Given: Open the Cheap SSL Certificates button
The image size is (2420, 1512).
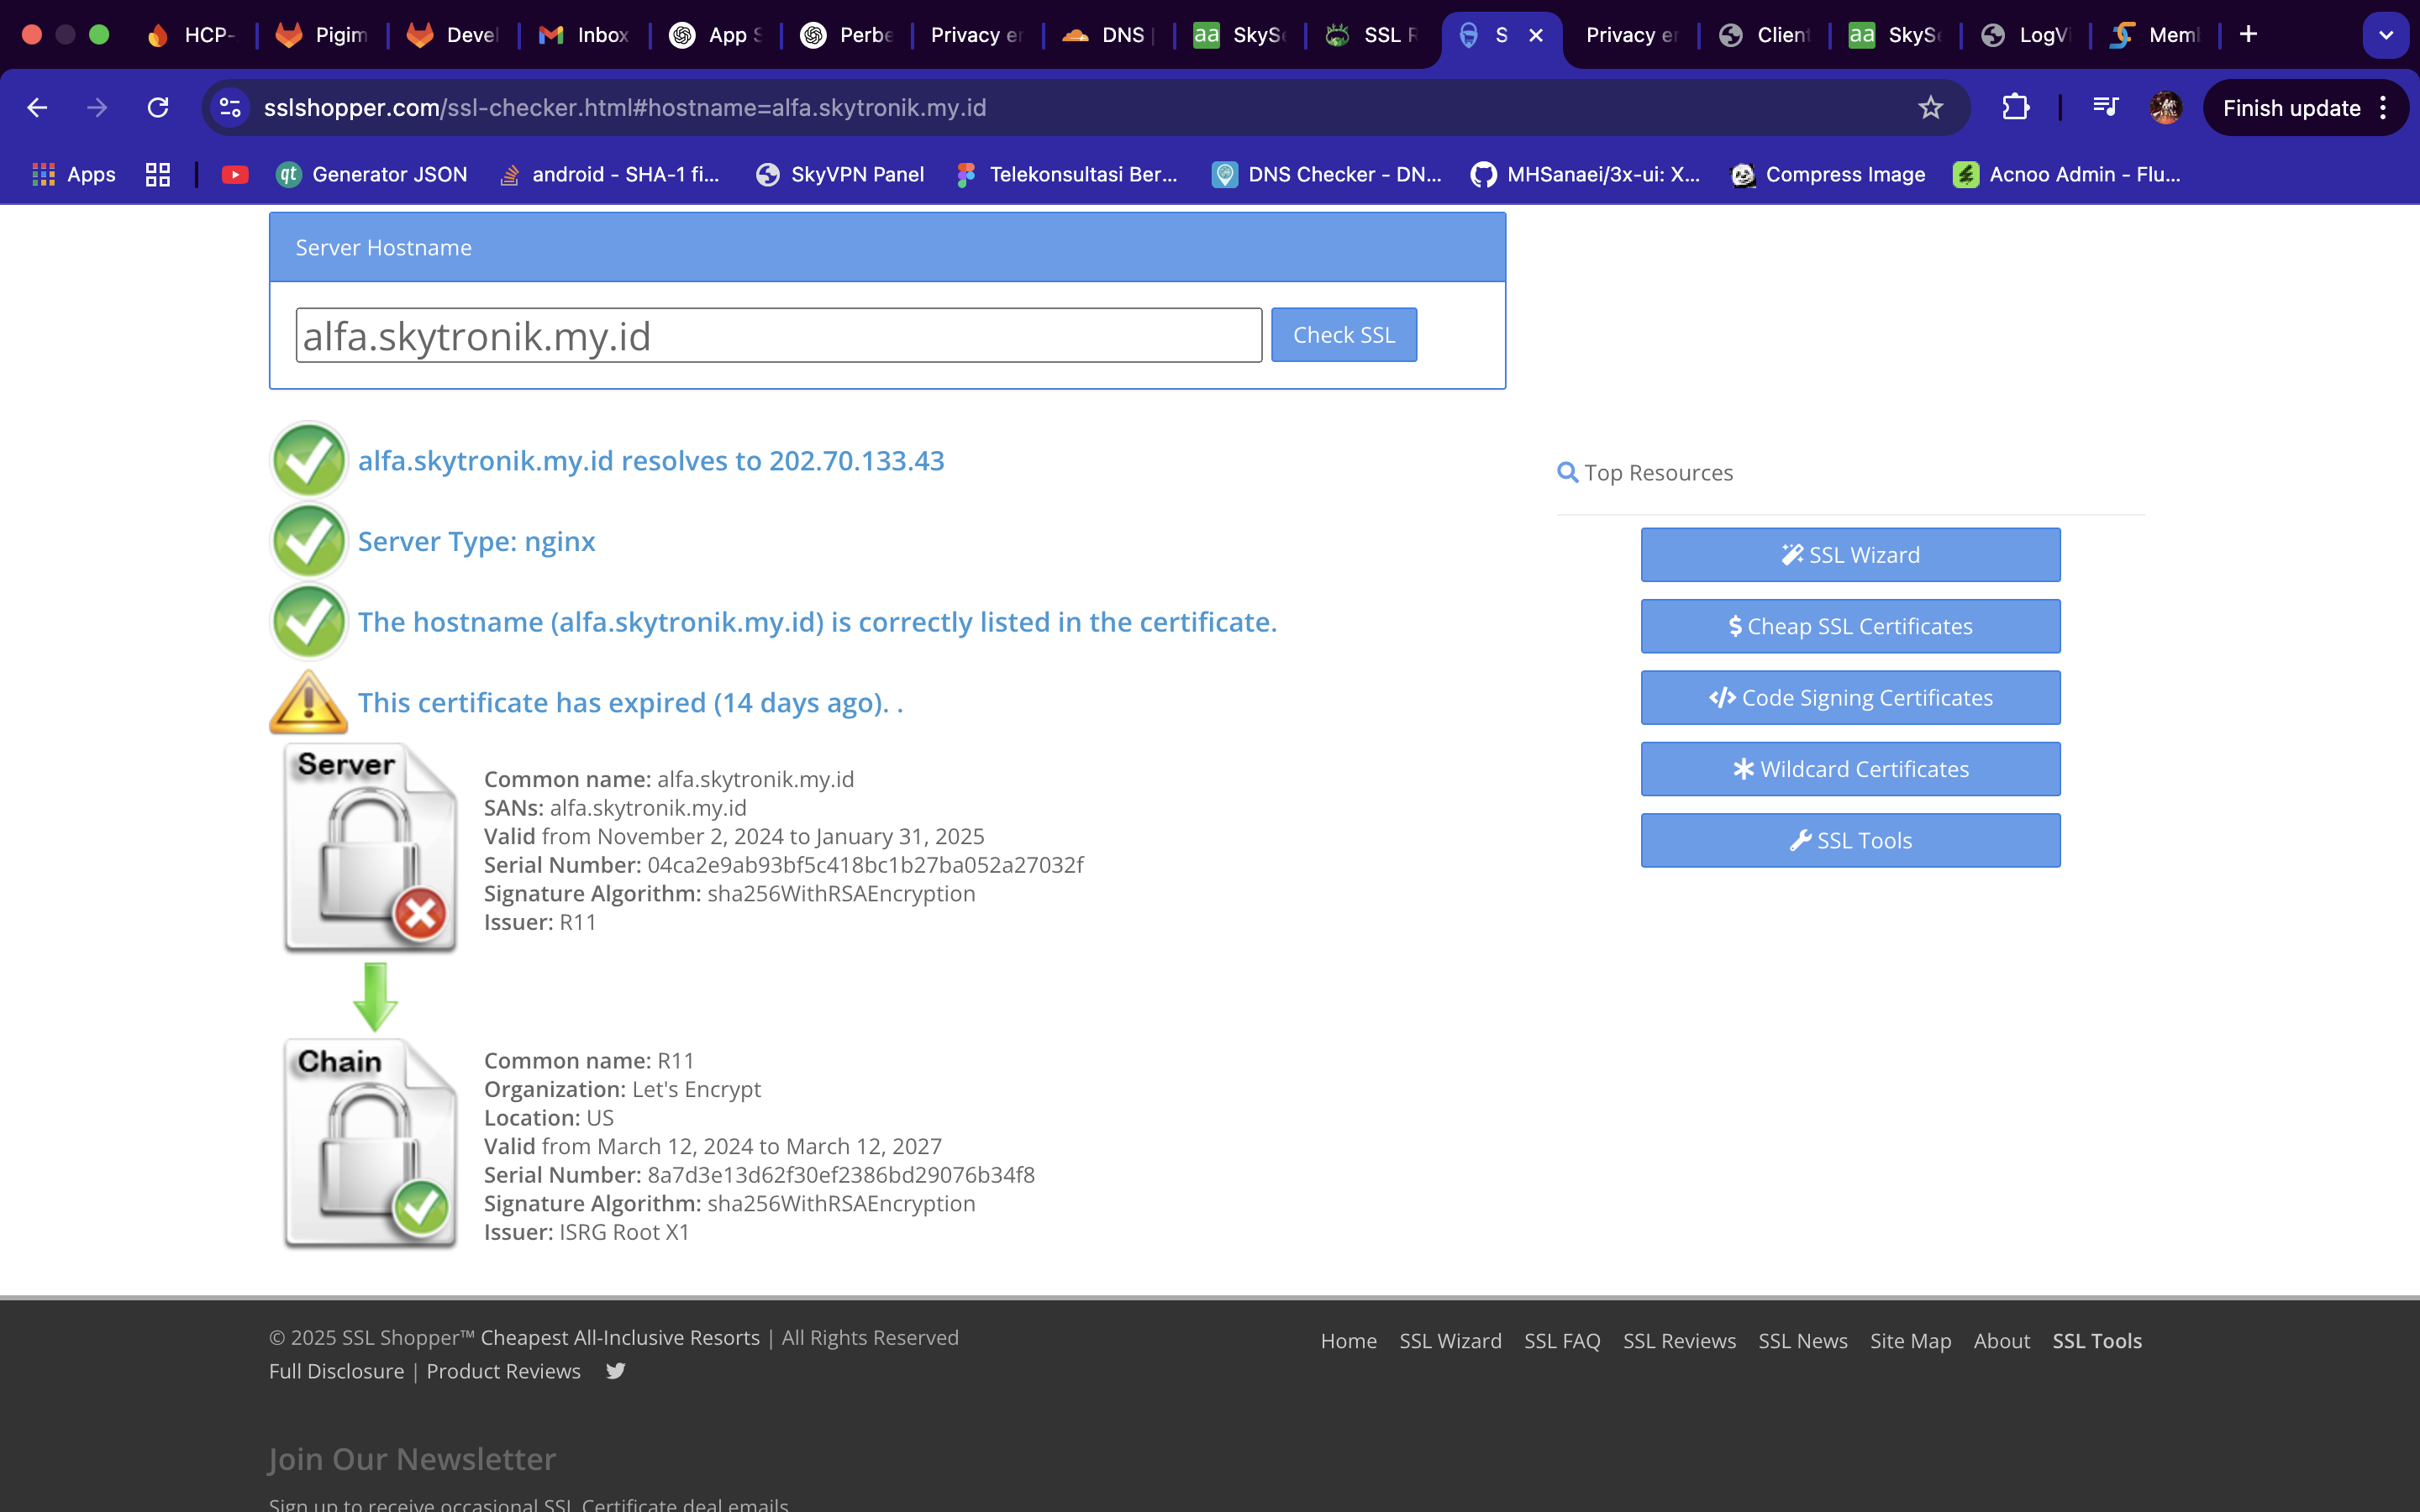Looking at the screenshot, I should coord(1850,626).
